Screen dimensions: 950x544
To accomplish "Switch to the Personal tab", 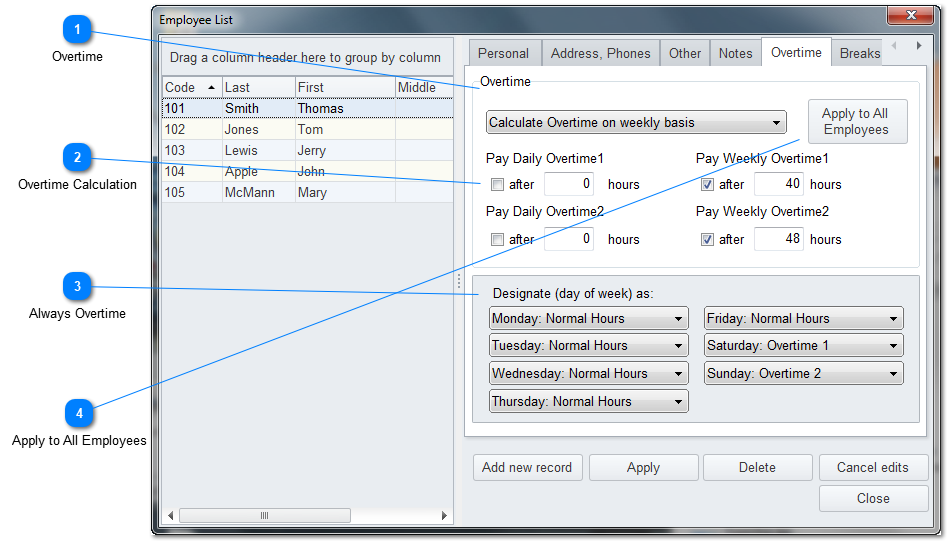I will [x=503, y=54].
